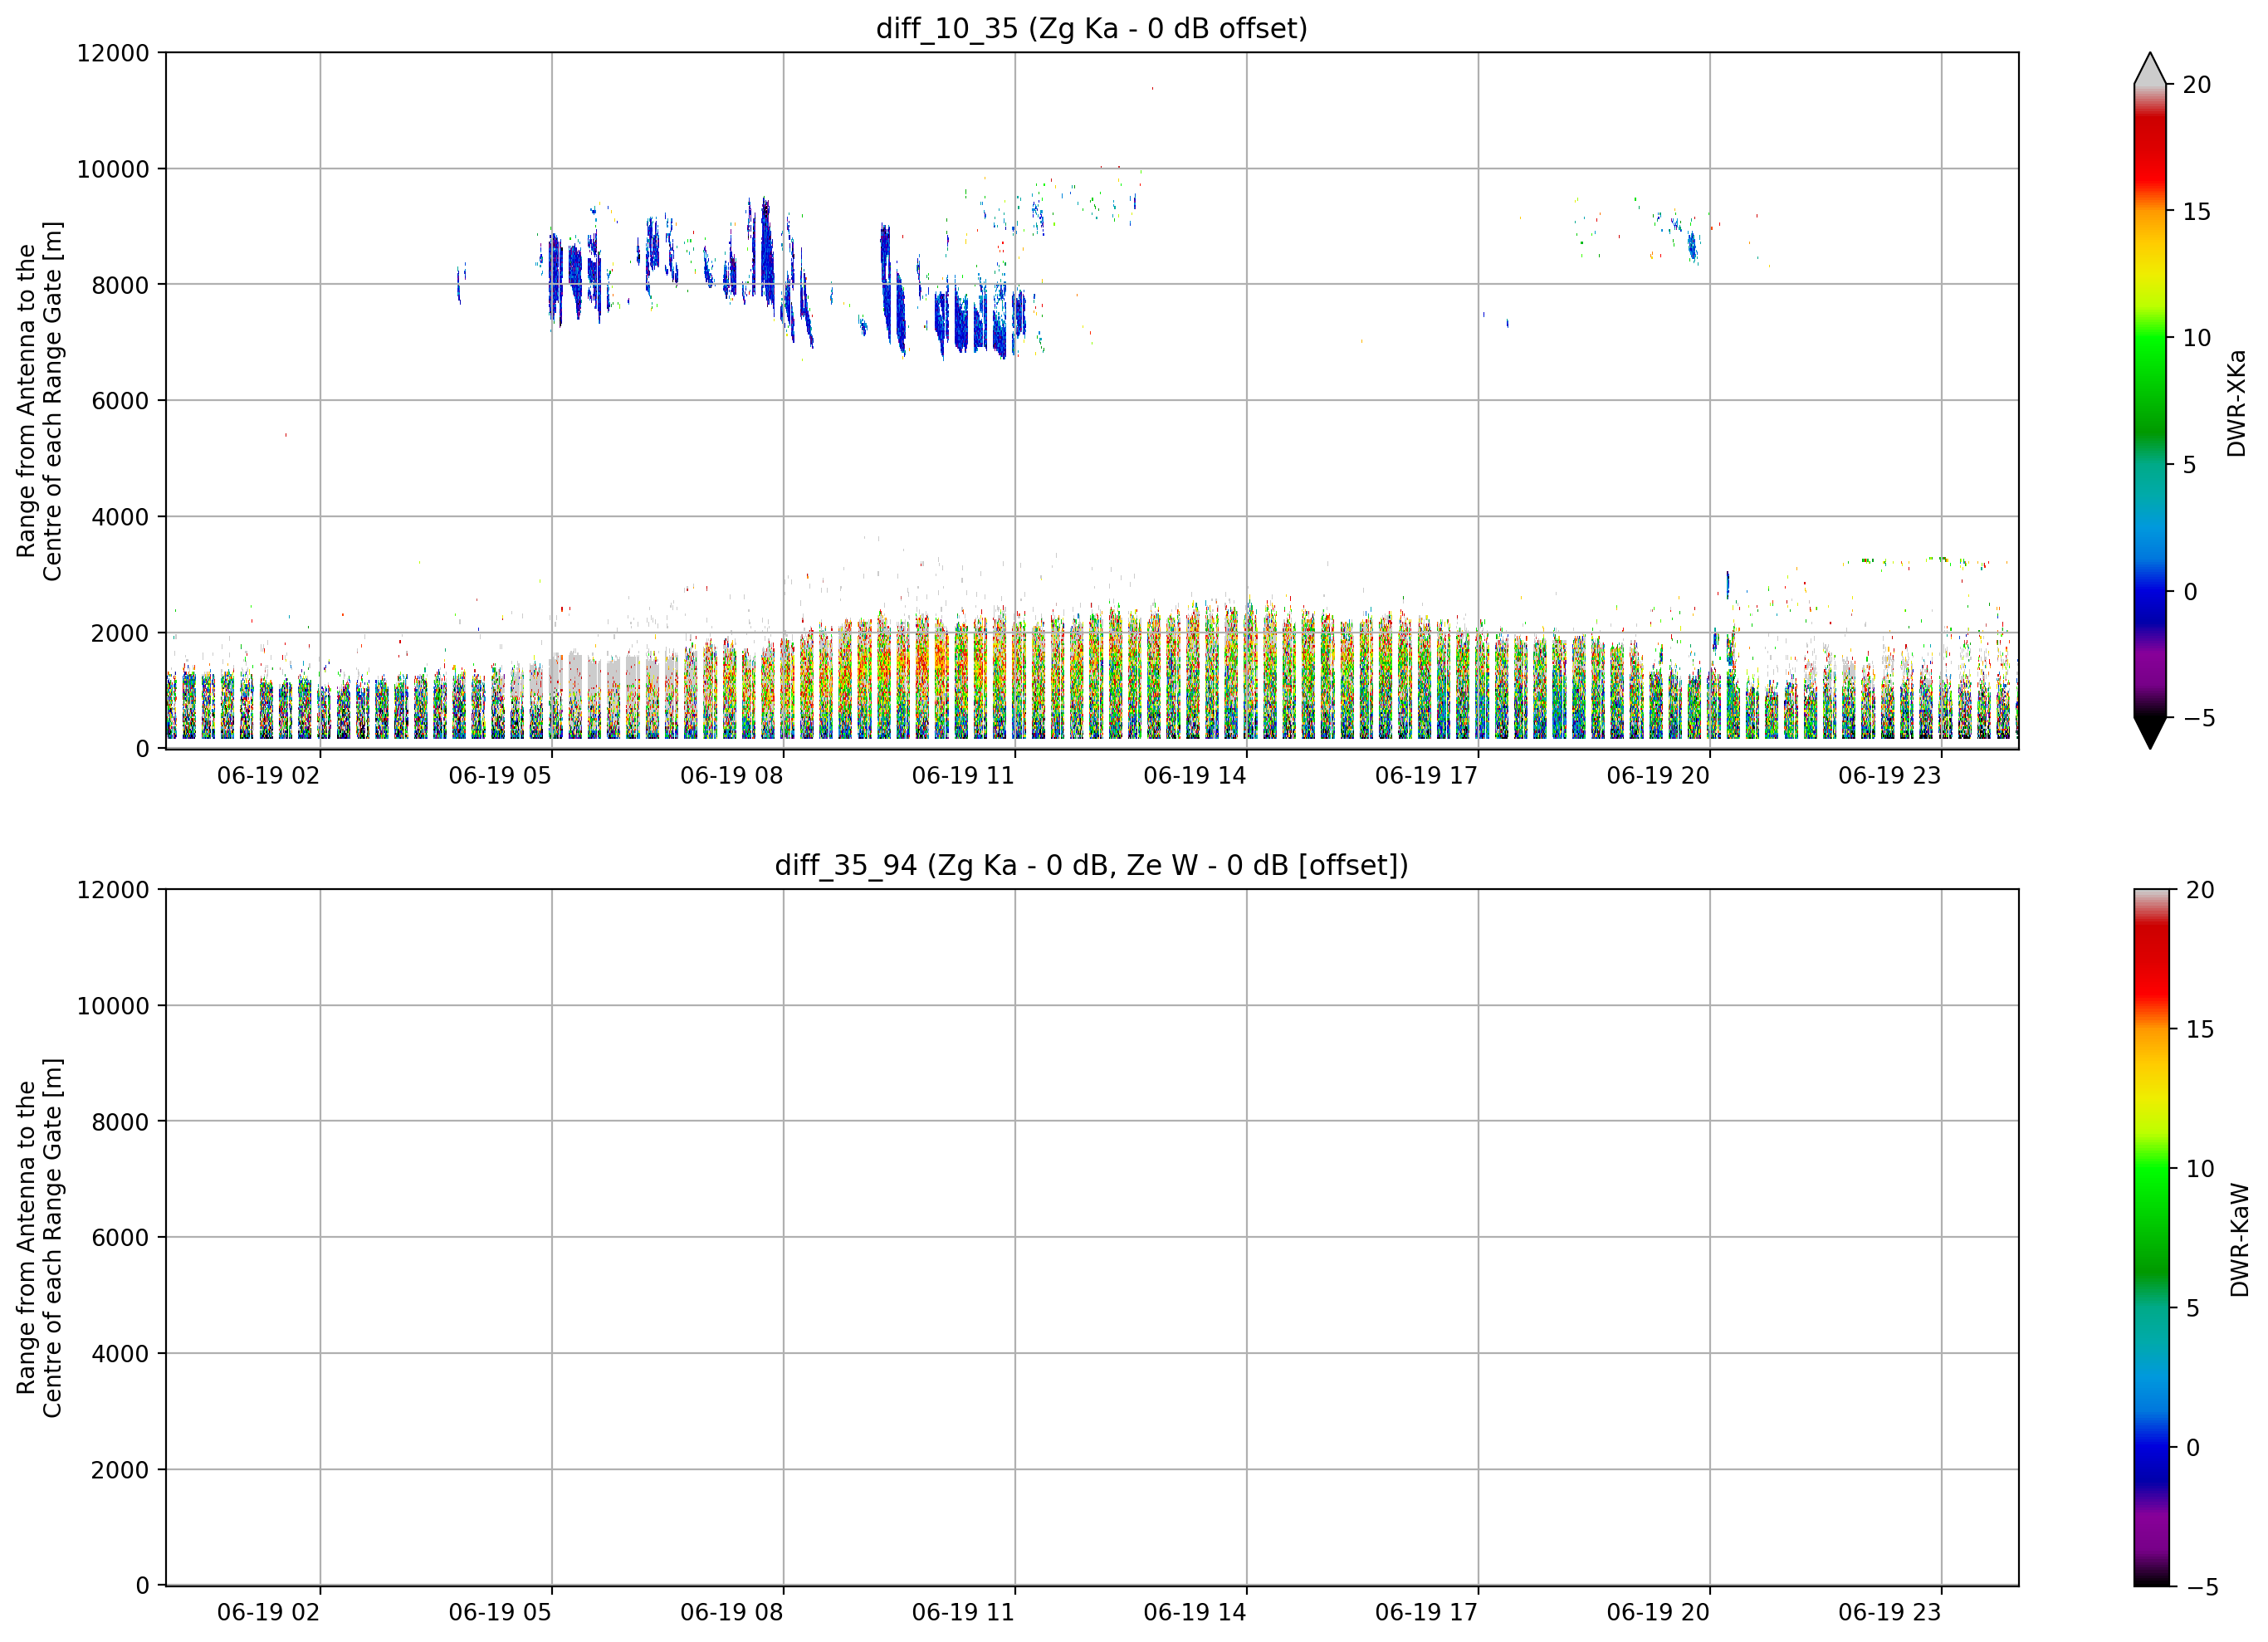This screenshot has width=2268, height=1642.
Task: Click the top colorbar's lower black arrow tip
Action: (2150, 733)
